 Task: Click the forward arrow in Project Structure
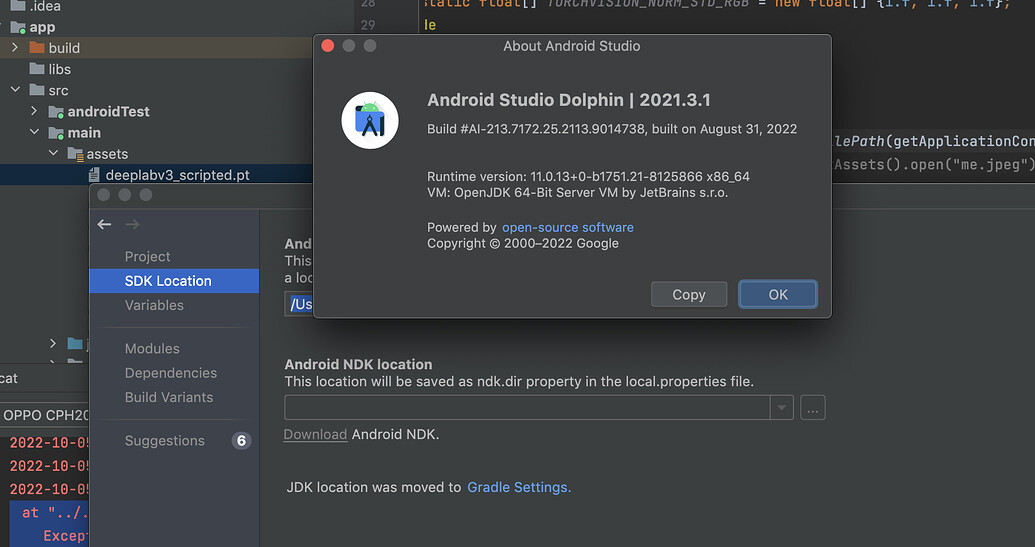tap(132, 225)
